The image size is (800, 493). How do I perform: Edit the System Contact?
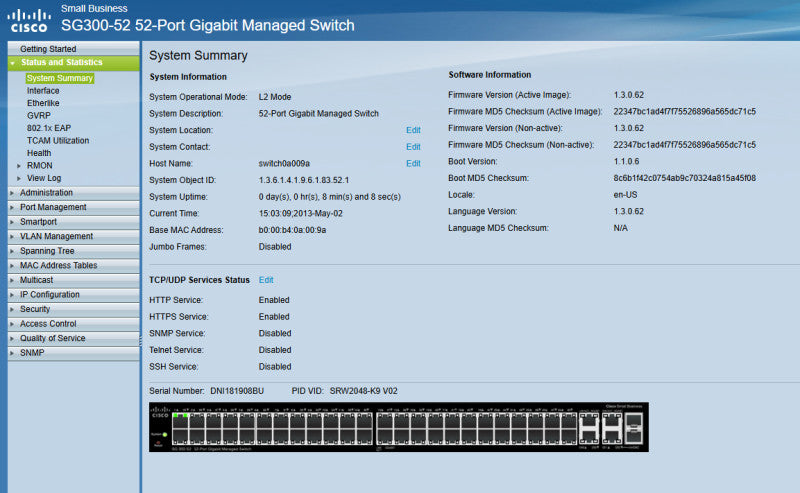pos(413,147)
